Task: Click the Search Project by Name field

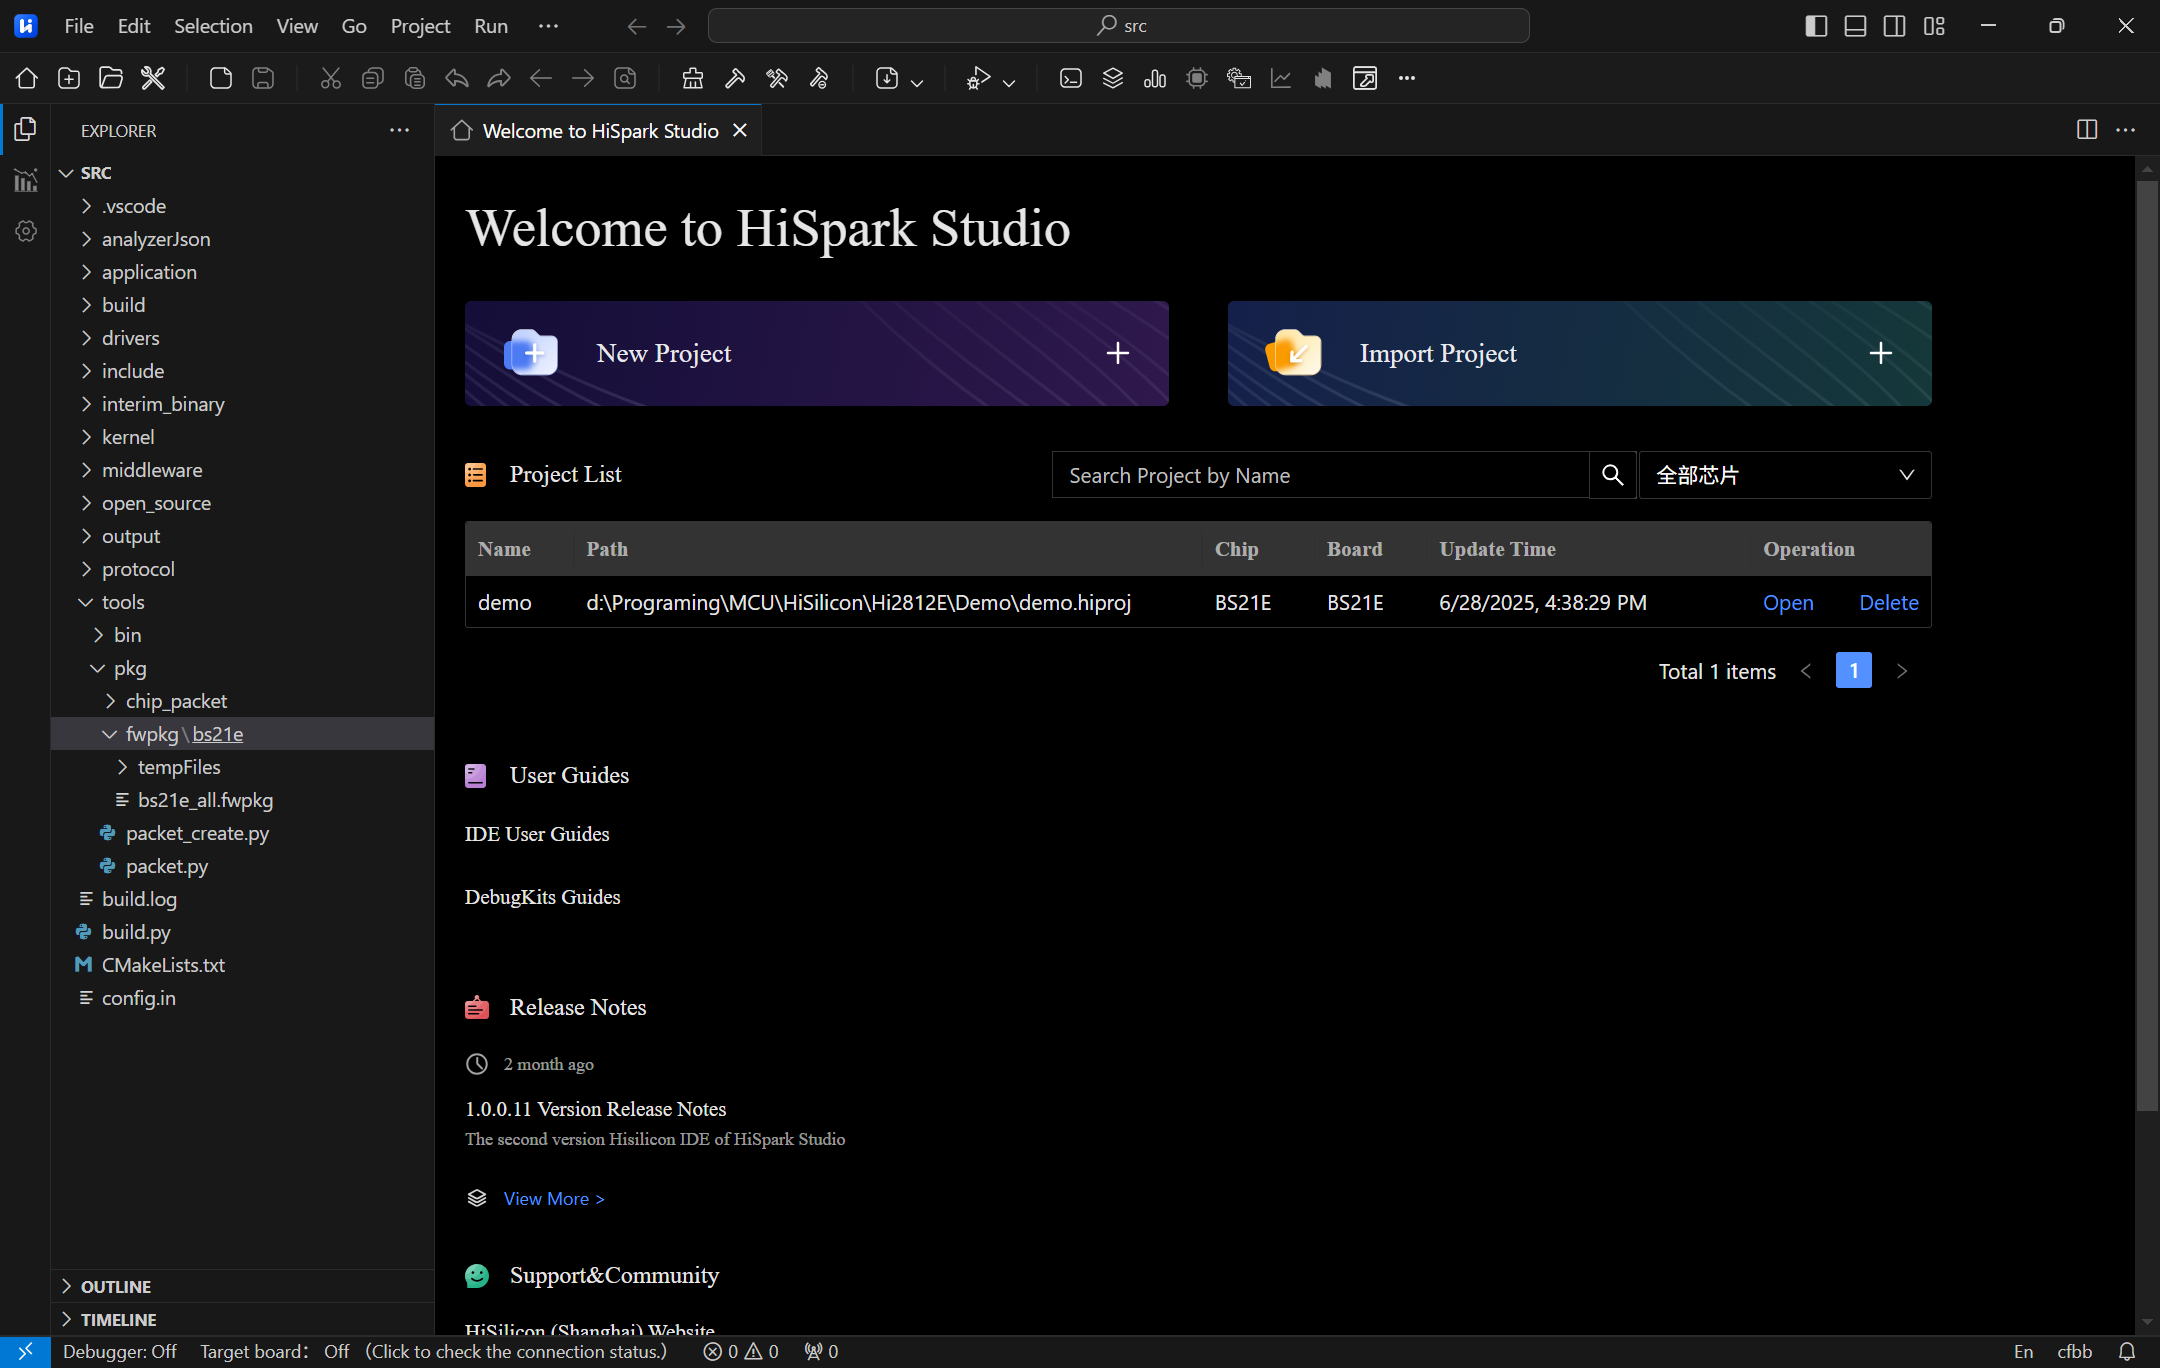Action: [x=1320, y=475]
